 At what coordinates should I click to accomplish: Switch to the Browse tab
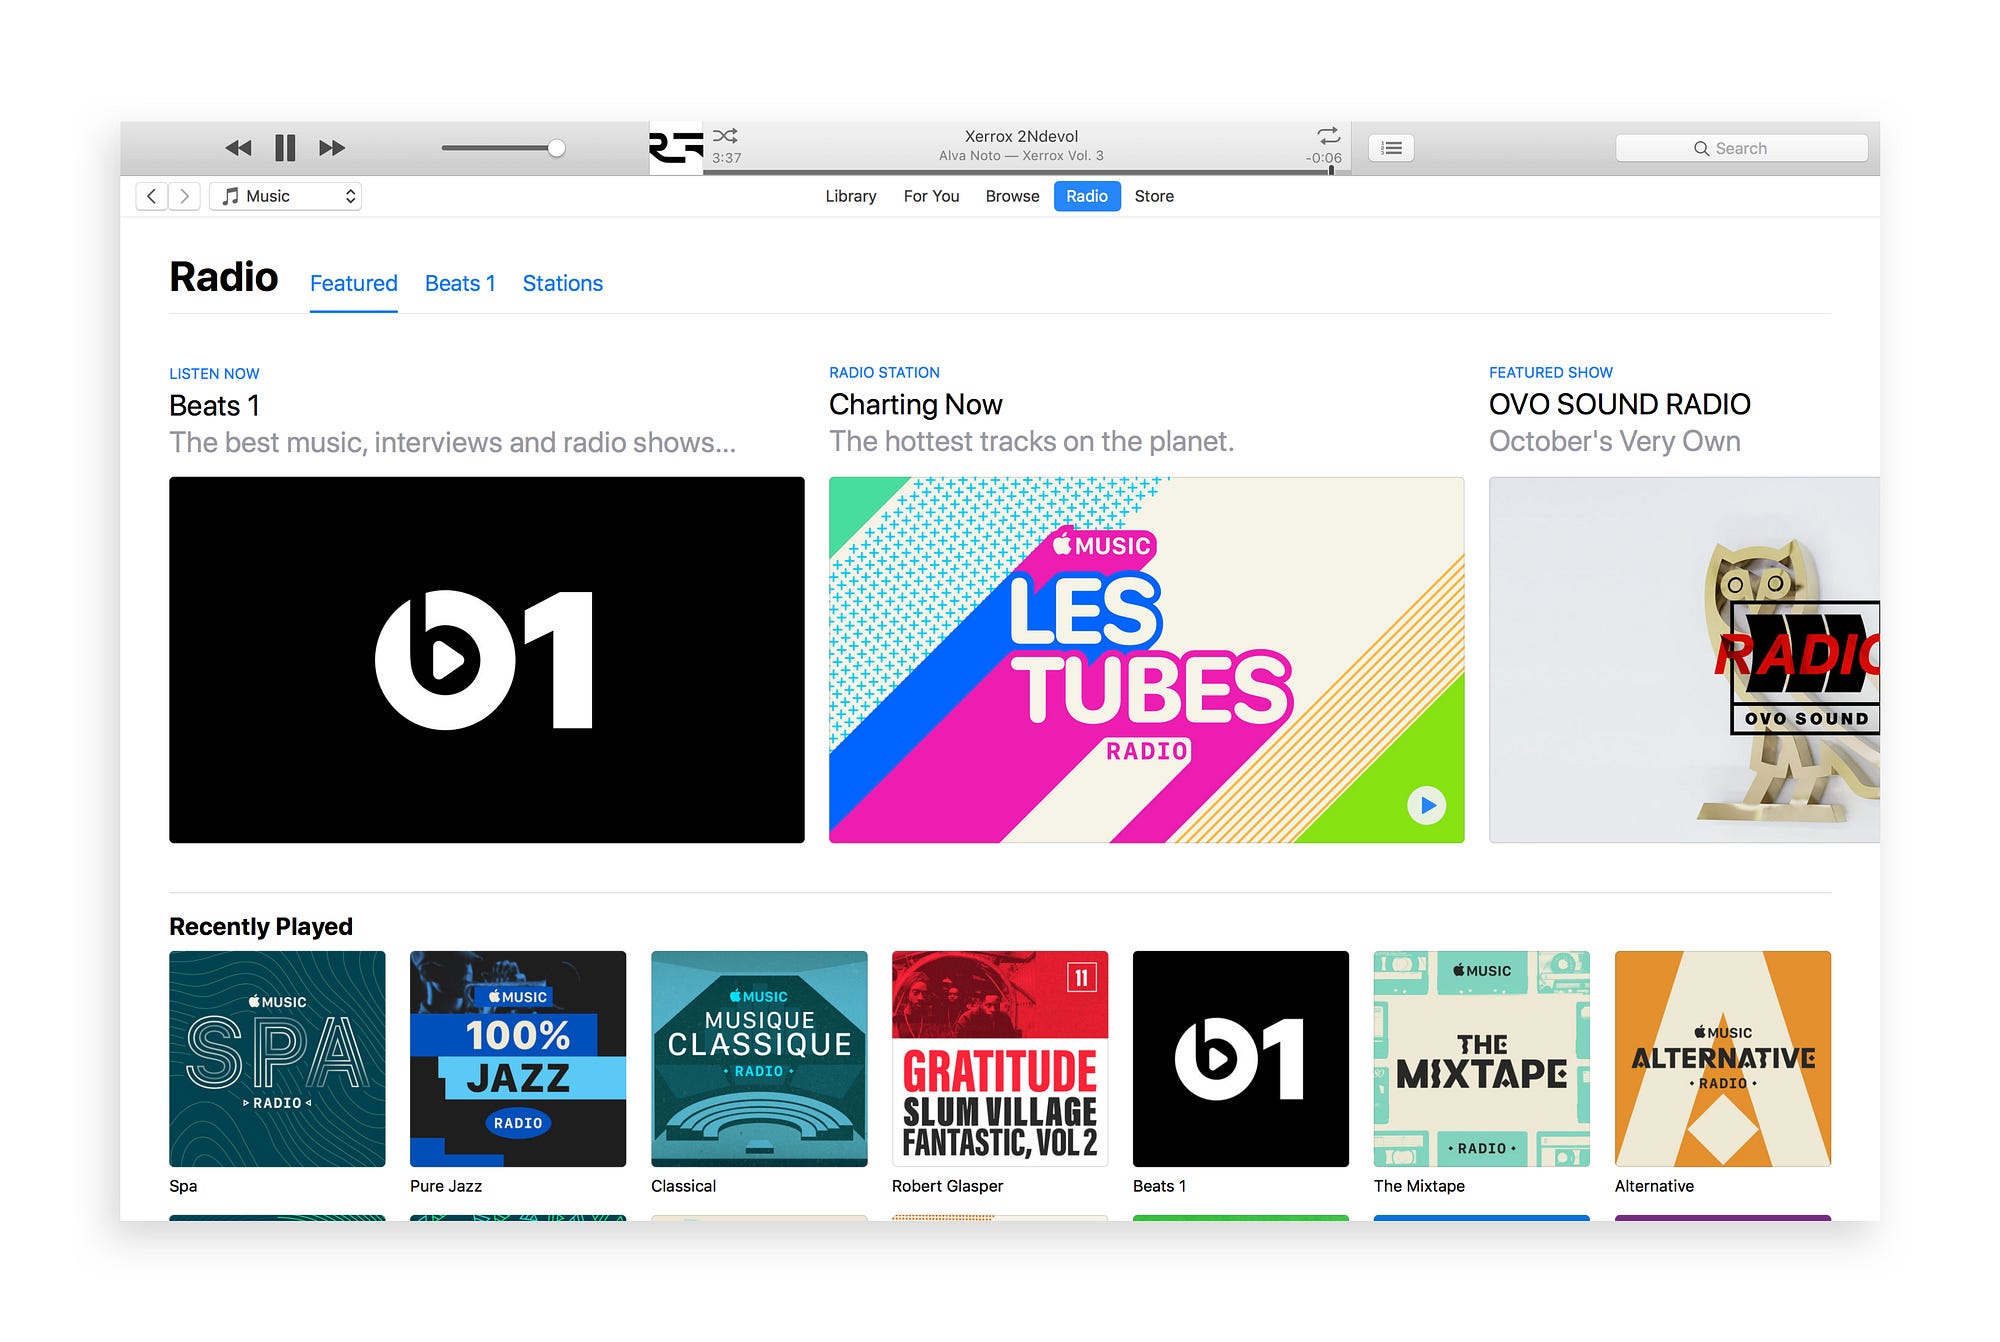(x=1012, y=196)
